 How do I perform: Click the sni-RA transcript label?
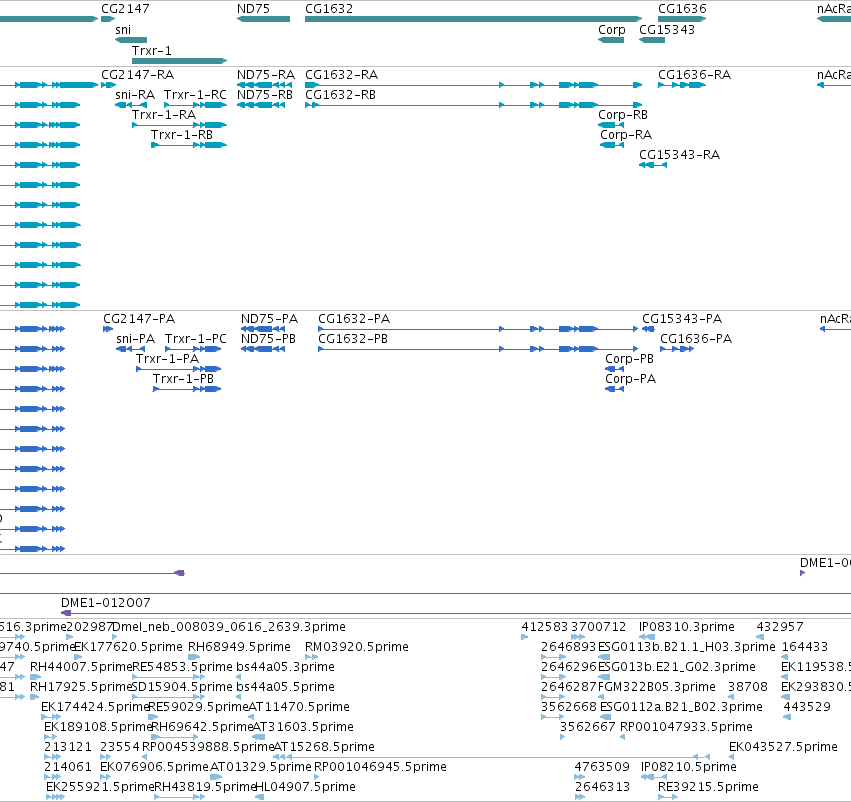click(x=135, y=95)
